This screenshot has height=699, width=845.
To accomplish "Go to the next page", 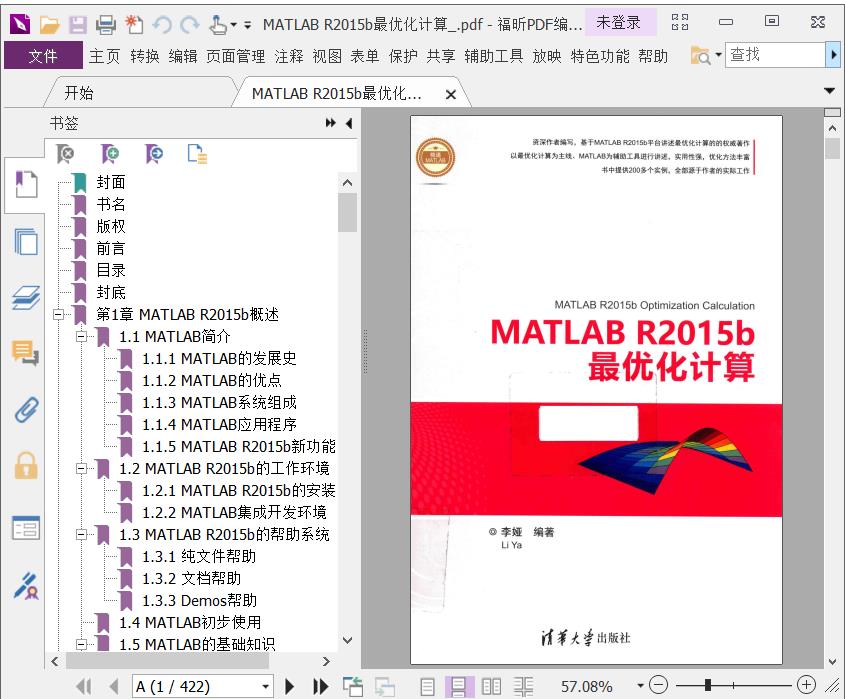I will (289, 687).
